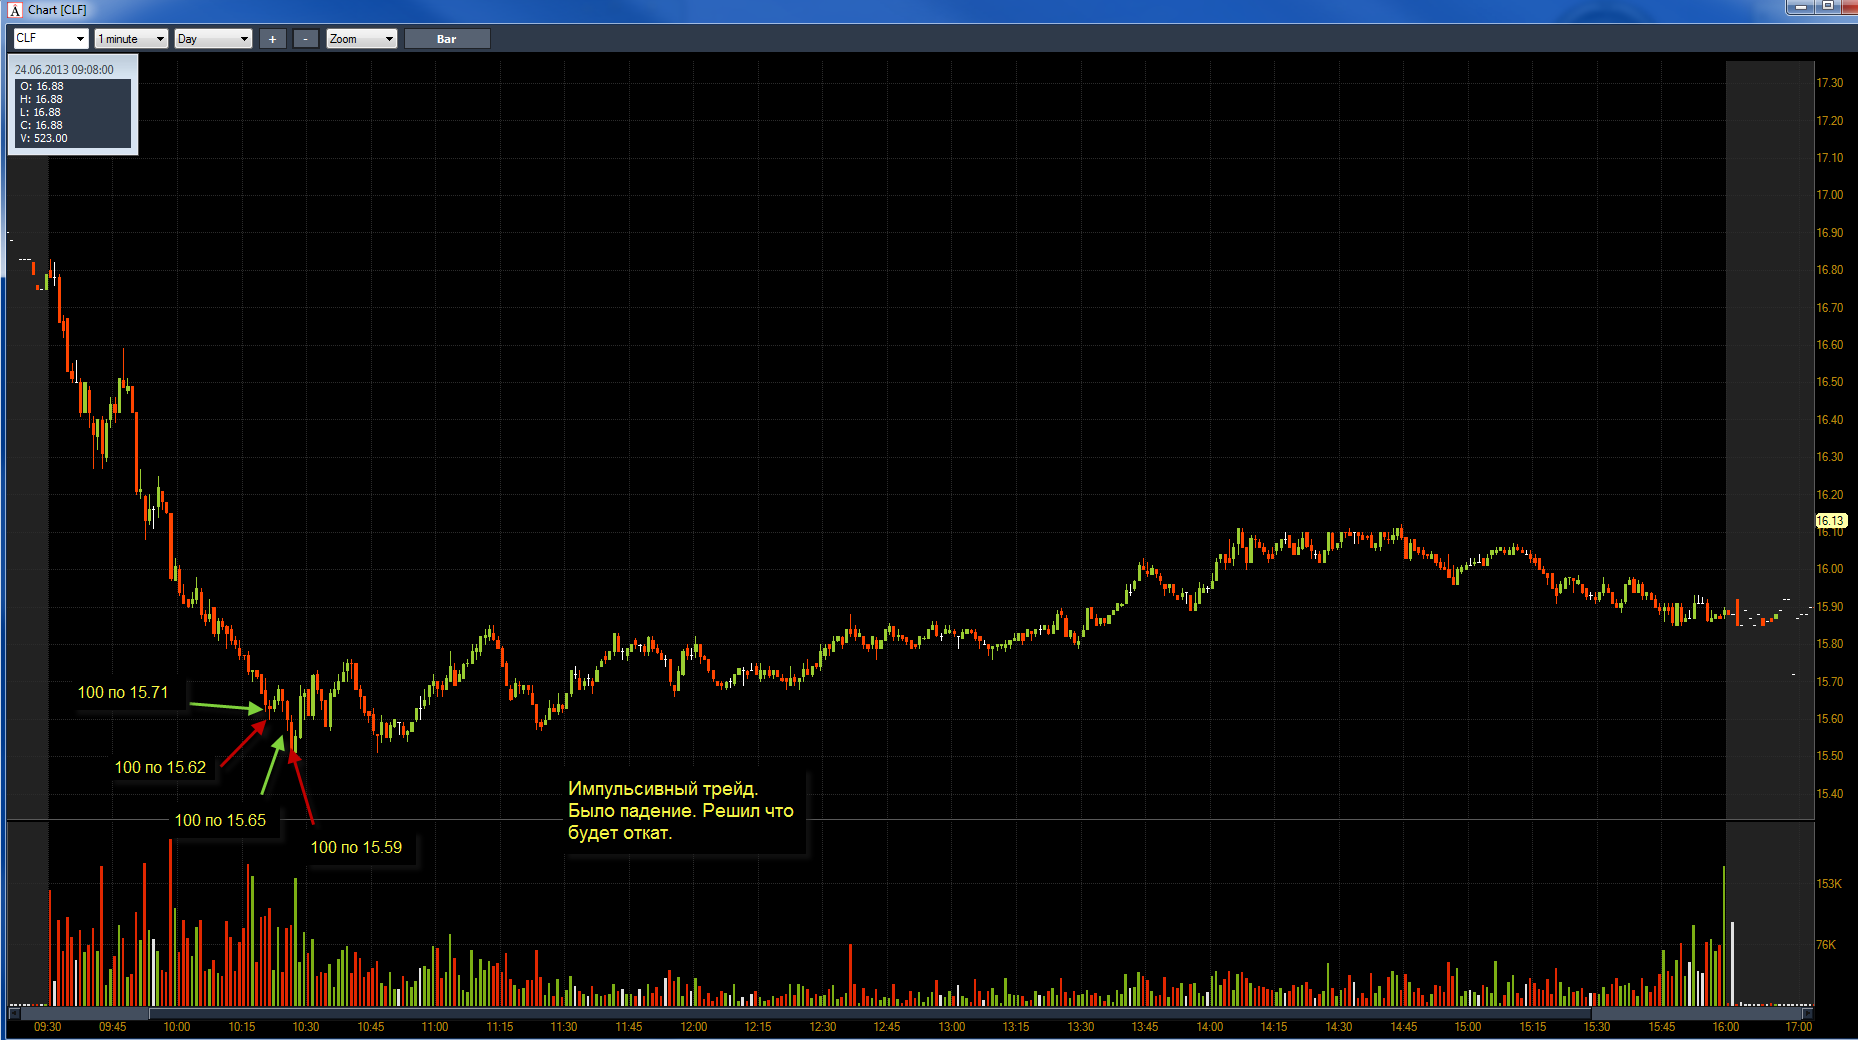Image resolution: width=1858 pixels, height=1040 pixels.
Task: Click the yellow Russian trade comment text
Action: 681,810
